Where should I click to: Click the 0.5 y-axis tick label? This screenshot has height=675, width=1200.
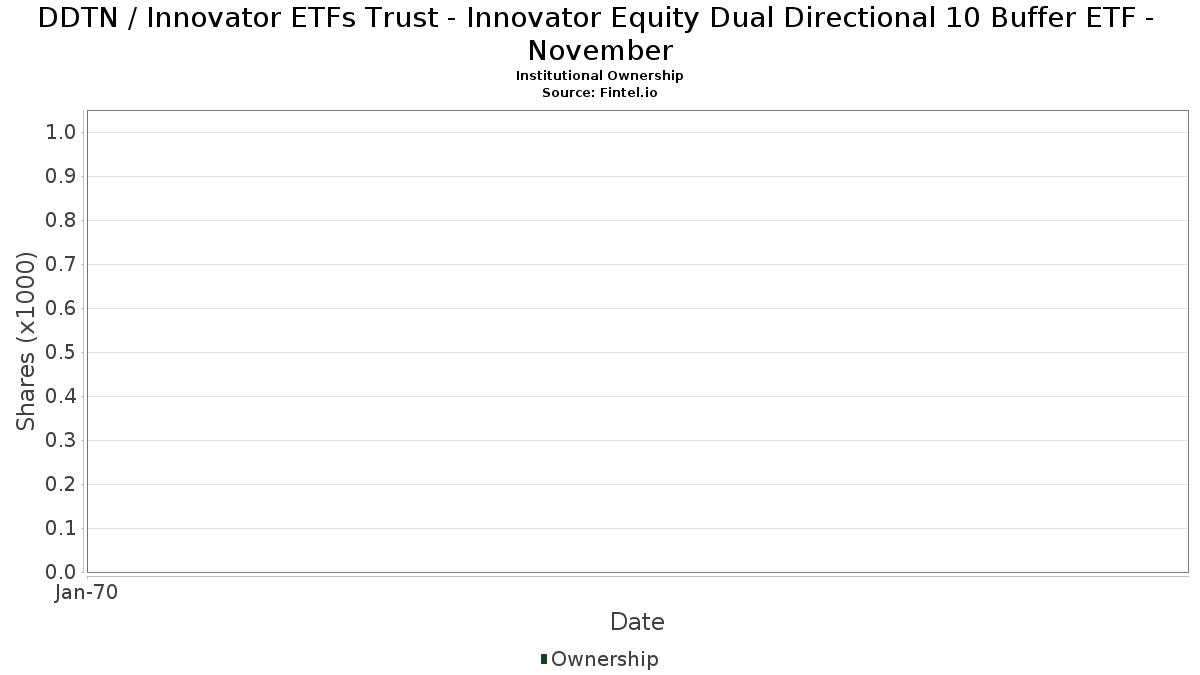(62, 352)
